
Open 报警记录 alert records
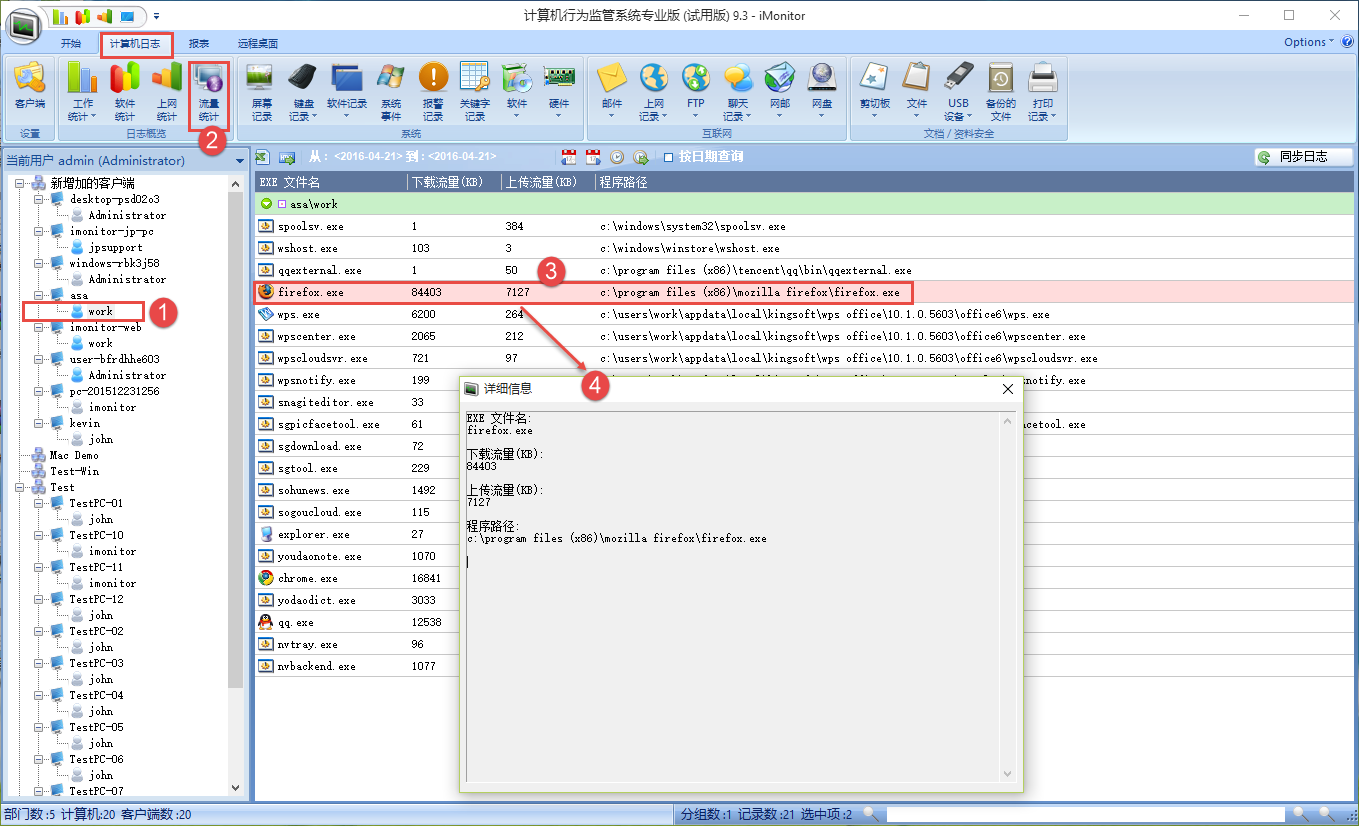pos(433,91)
